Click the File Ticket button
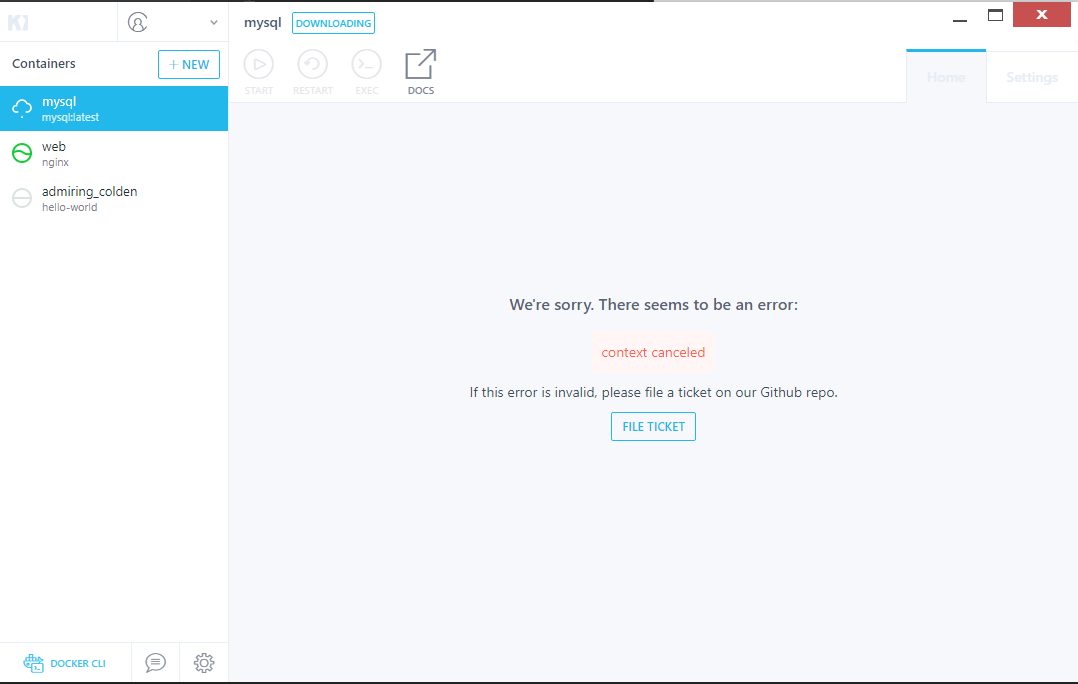This screenshot has width=1078, height=684. point(653,427)
